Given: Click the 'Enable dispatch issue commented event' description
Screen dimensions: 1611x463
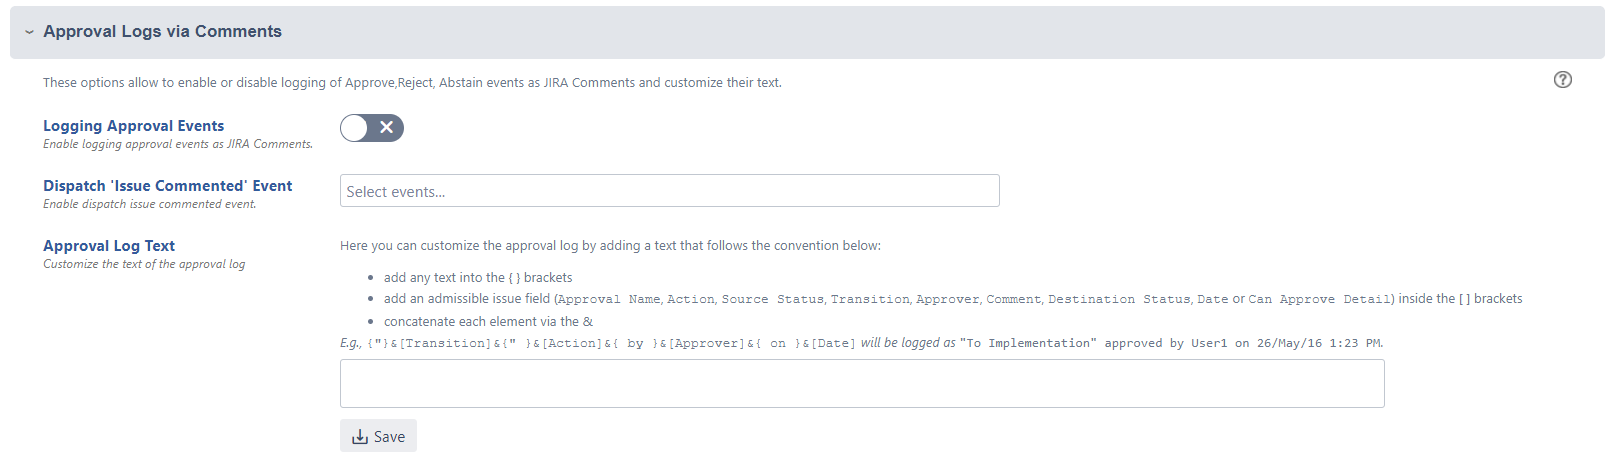Looking at the screenshot, I should (x=149, y=204).
